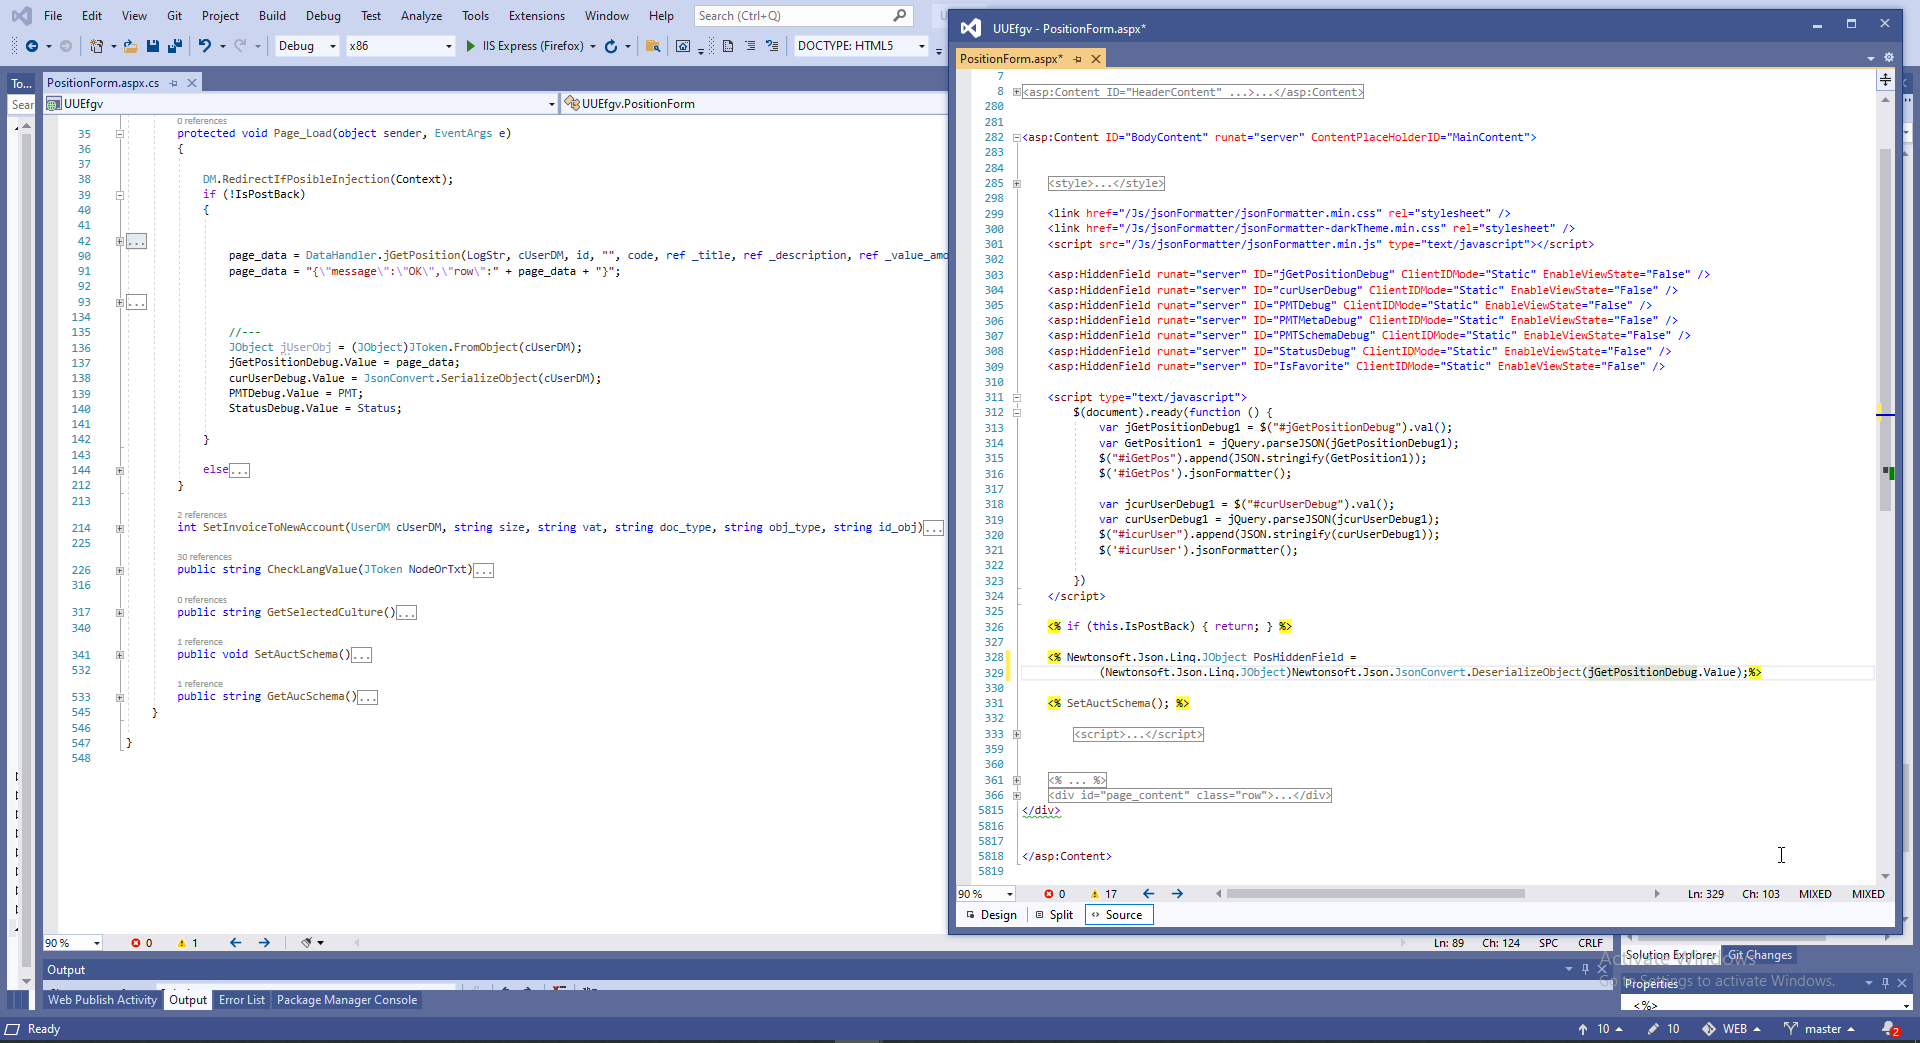The height and width of the screenshot is (1043, 1920).
Task: Expand the collapsed else block
Action: click(x=239, y=470)
